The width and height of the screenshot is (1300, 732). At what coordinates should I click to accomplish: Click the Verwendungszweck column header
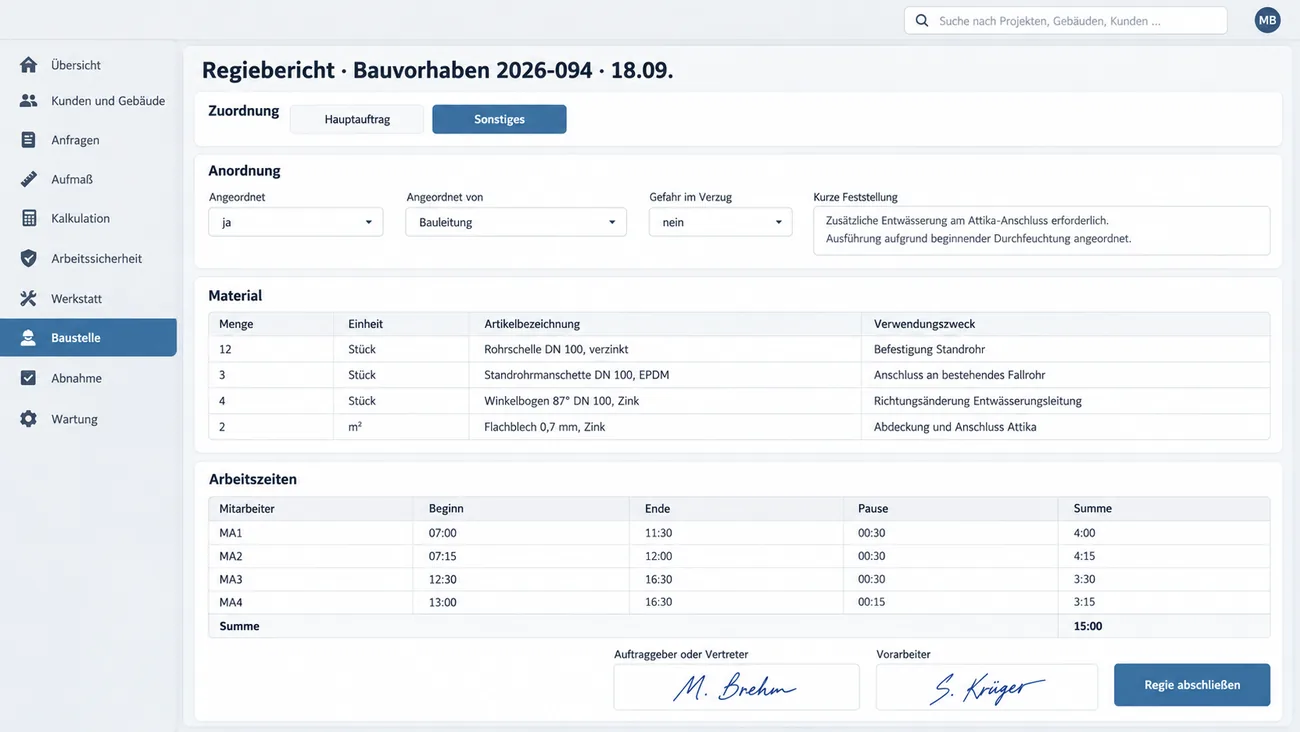click(1066, 324)
